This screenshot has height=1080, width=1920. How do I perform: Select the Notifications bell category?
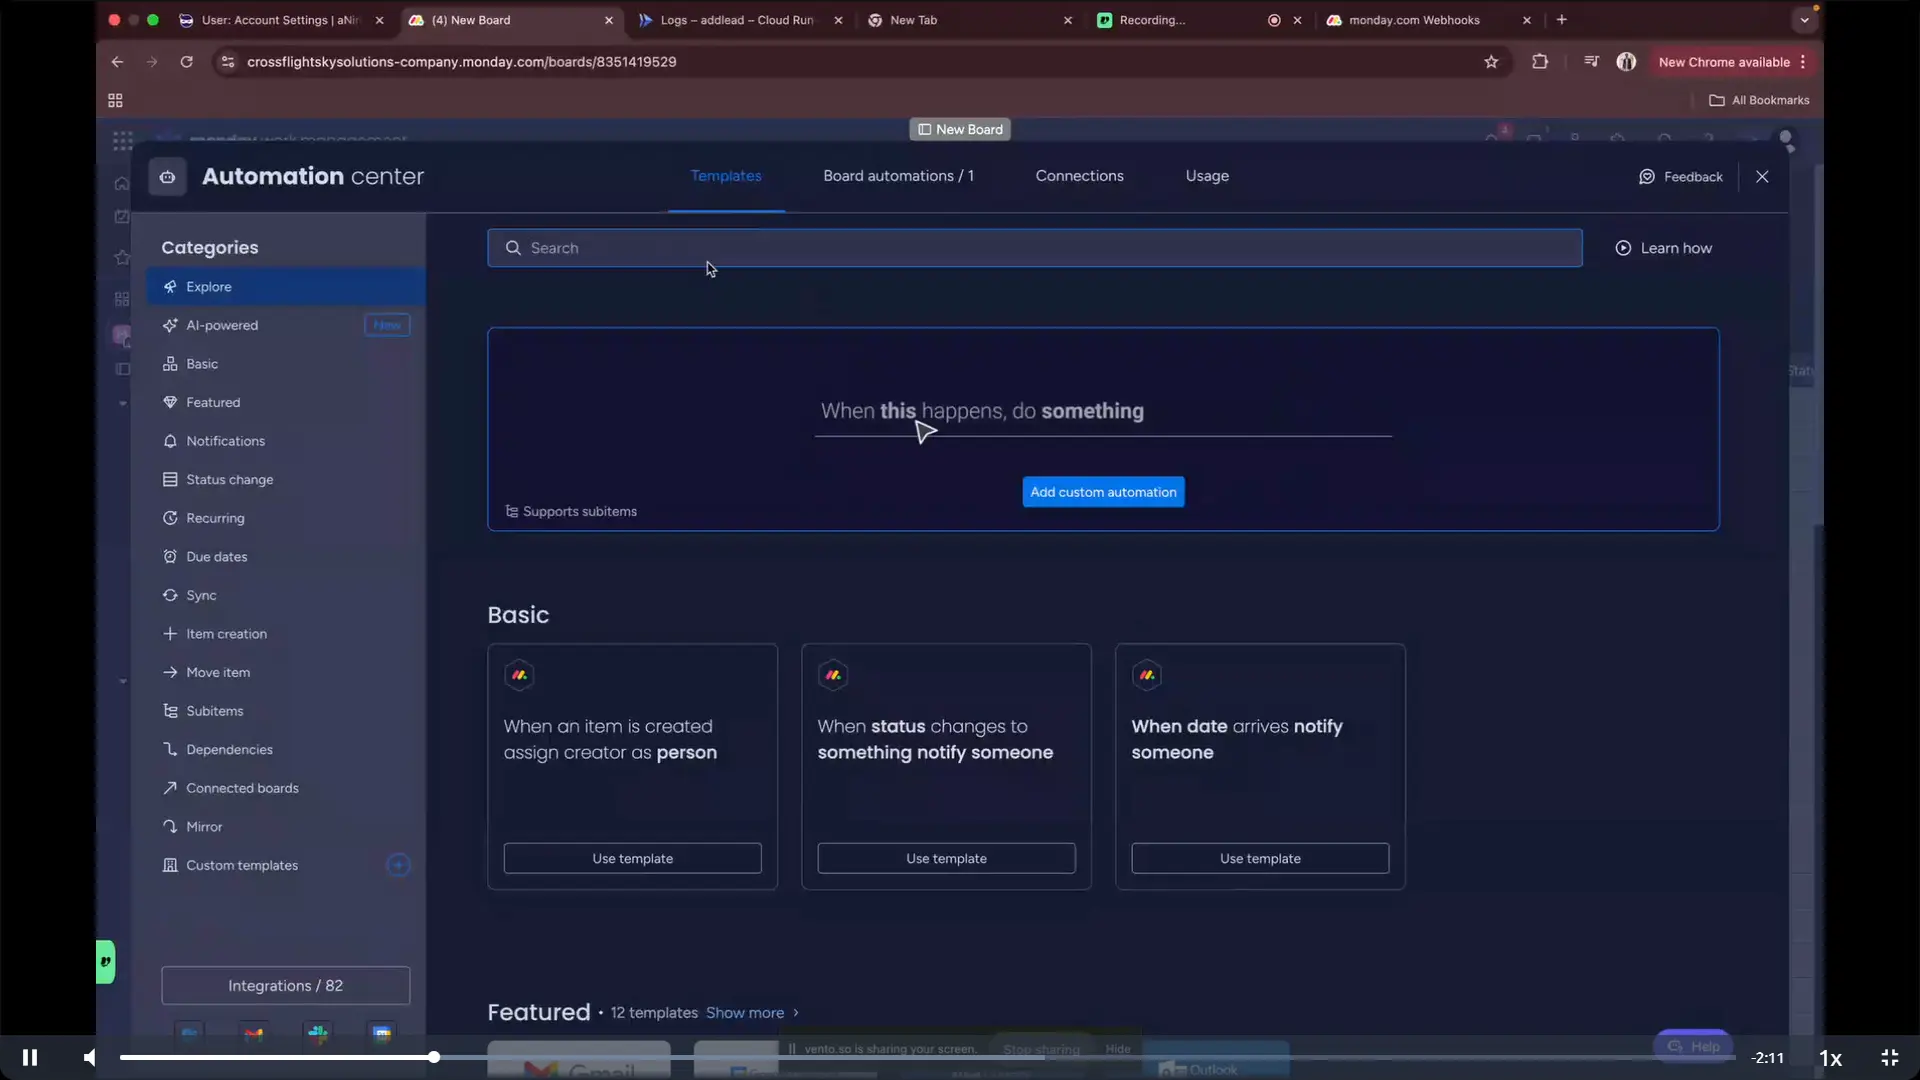pos(224,441)
